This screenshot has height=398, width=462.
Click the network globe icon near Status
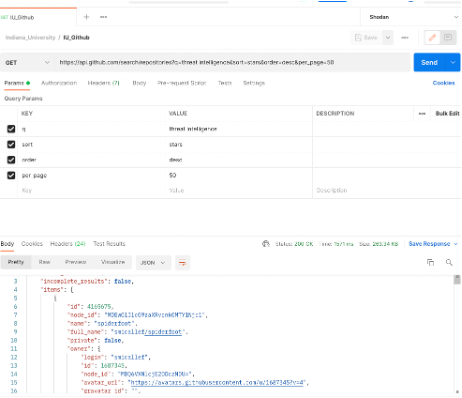266,244
